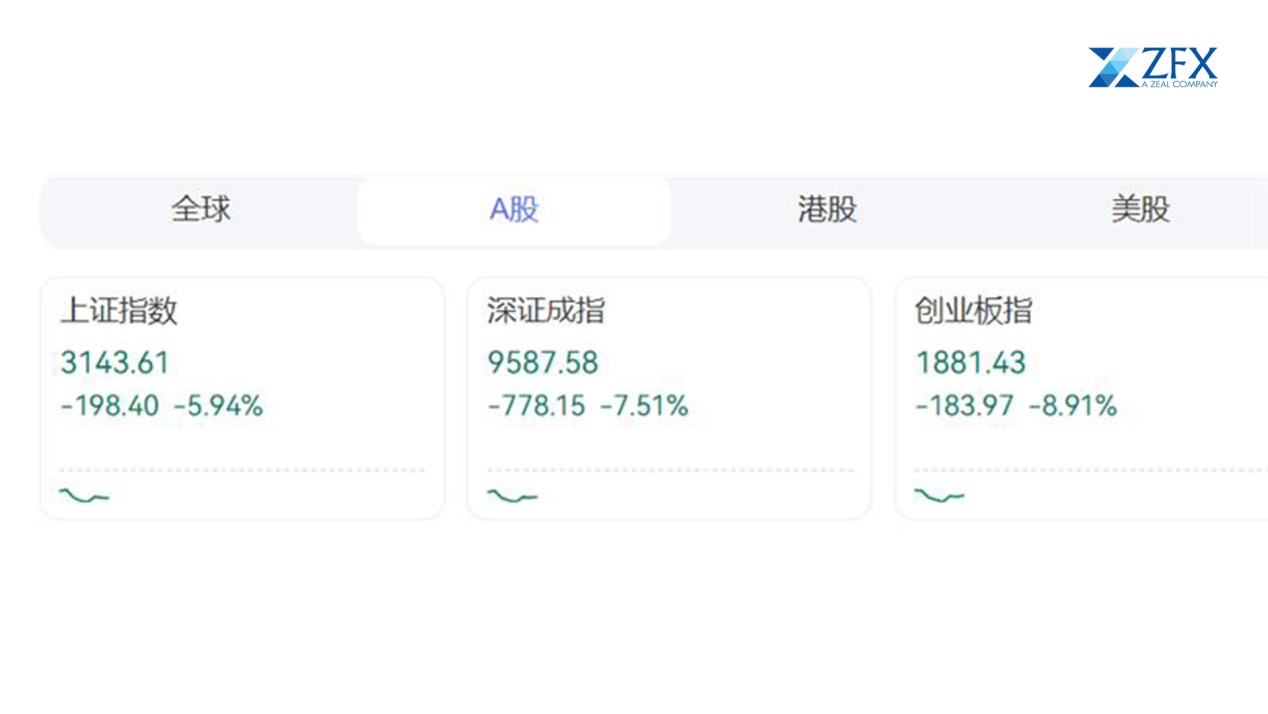Image resolution: width=1268 pixels, height=714 pixels.
Task: Click the 上证指数 value 3143.61
Action: (115, 362)
